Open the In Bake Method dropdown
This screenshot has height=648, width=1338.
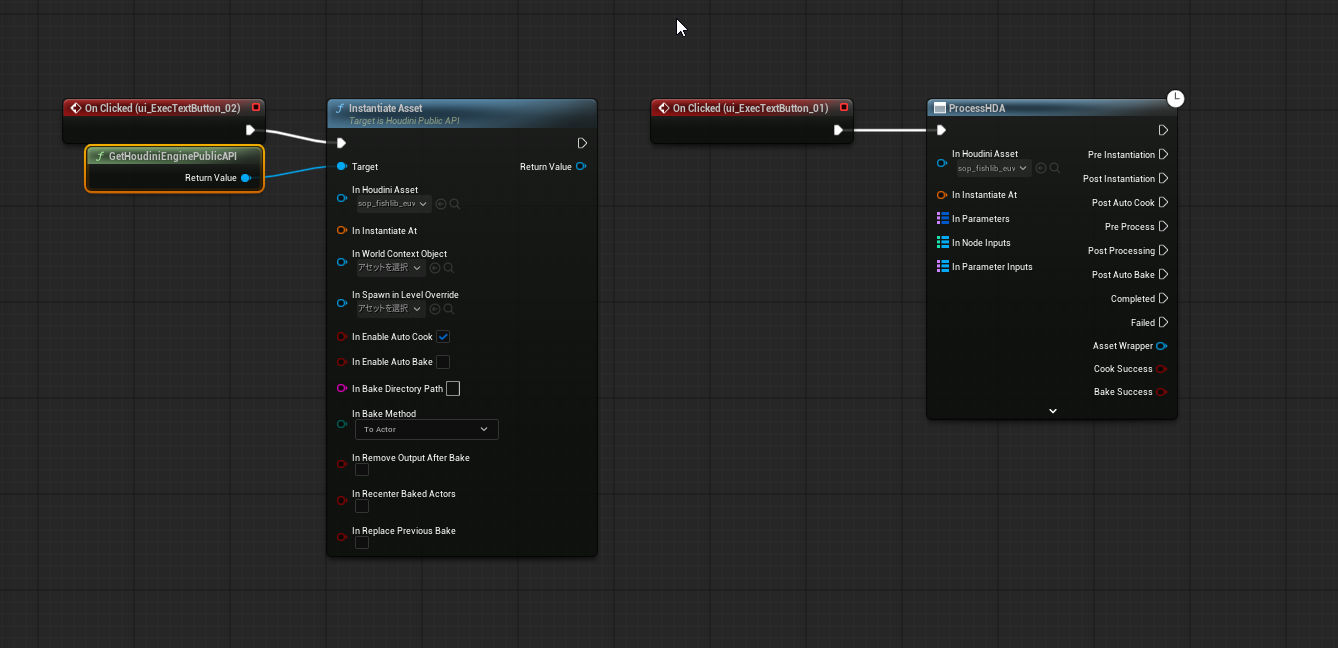pos(426,429)
